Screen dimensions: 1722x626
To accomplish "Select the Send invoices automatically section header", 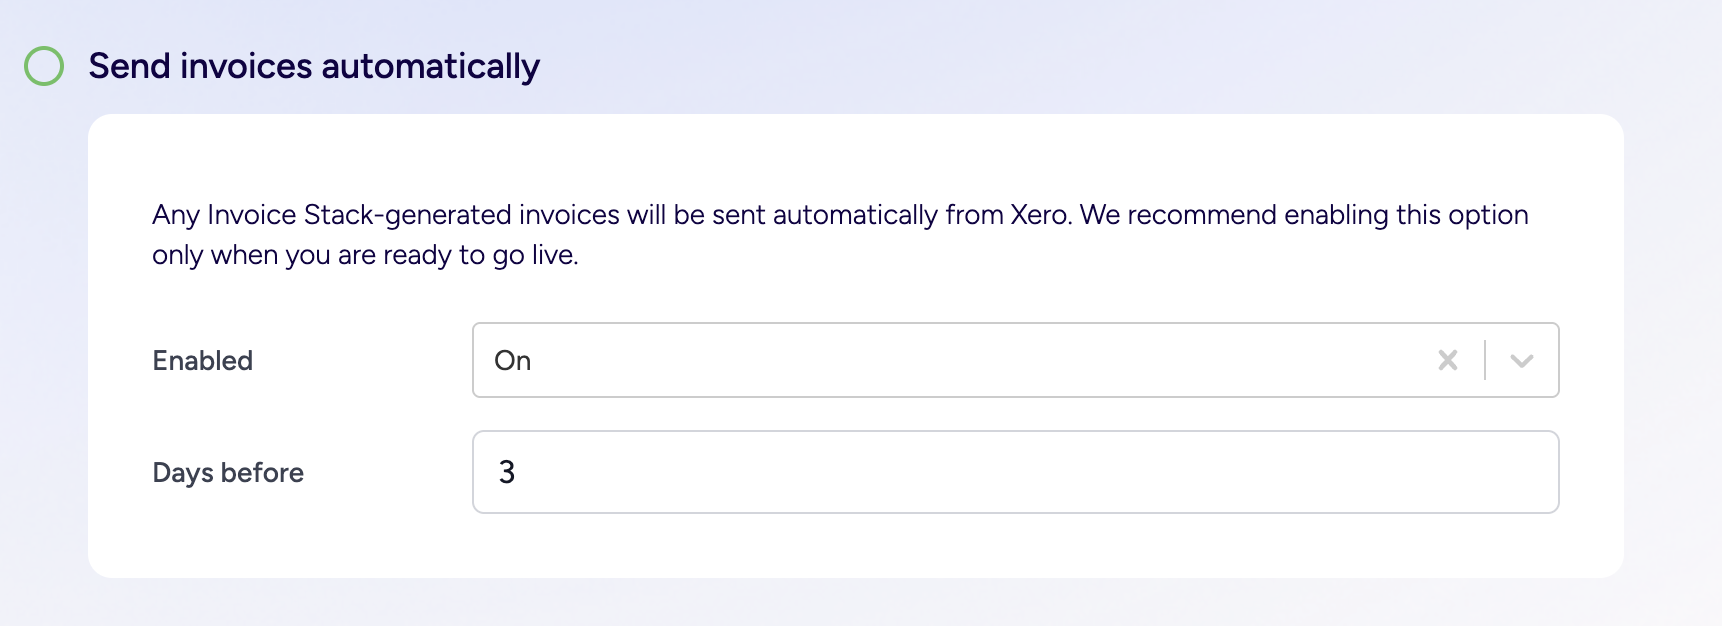I will (x=313, y=66).
